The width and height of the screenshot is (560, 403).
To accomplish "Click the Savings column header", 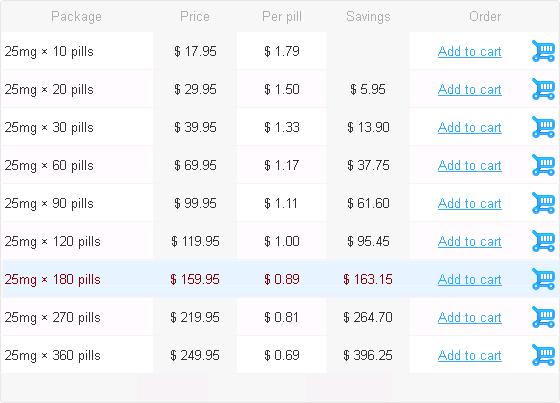I will (x=368, y=16).
